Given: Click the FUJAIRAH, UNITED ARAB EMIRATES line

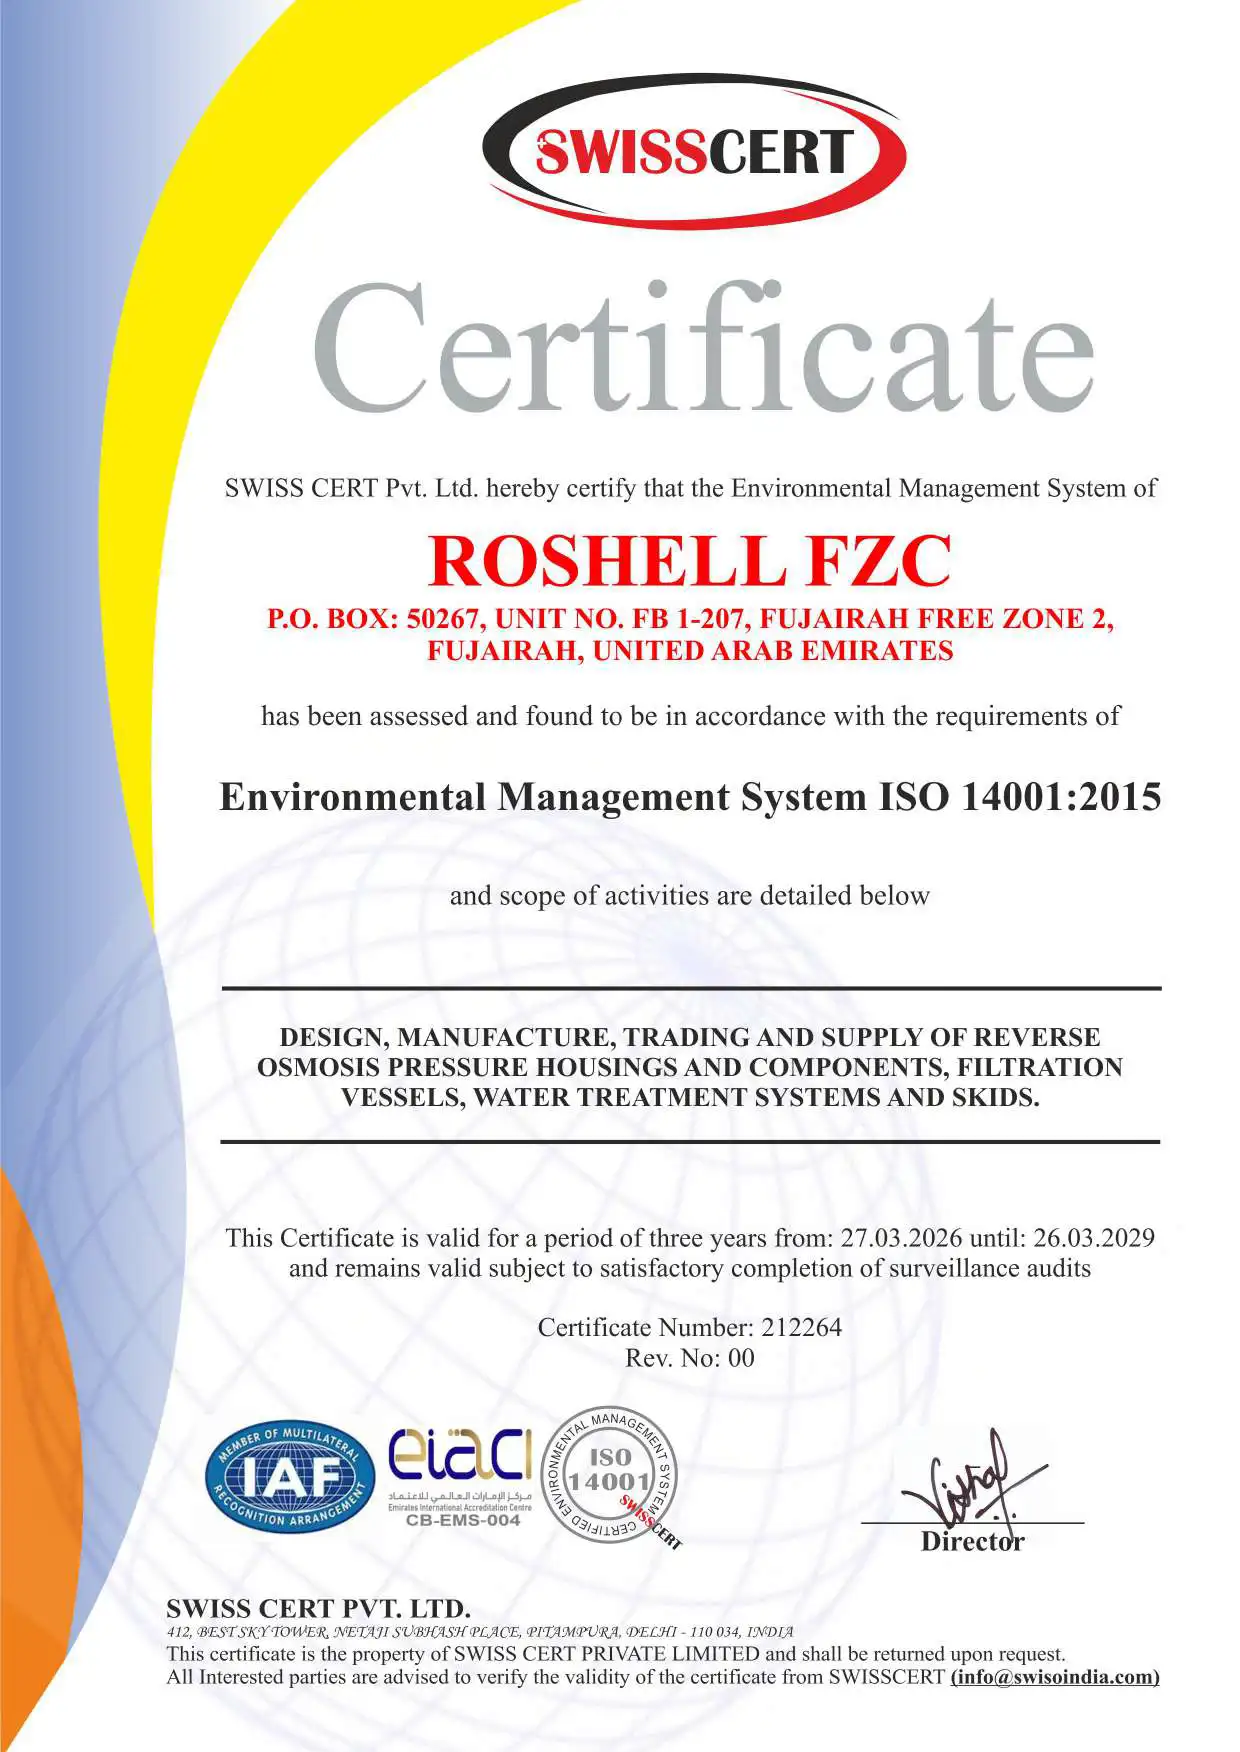Looking at the screenshot, I should coord(690,651).
